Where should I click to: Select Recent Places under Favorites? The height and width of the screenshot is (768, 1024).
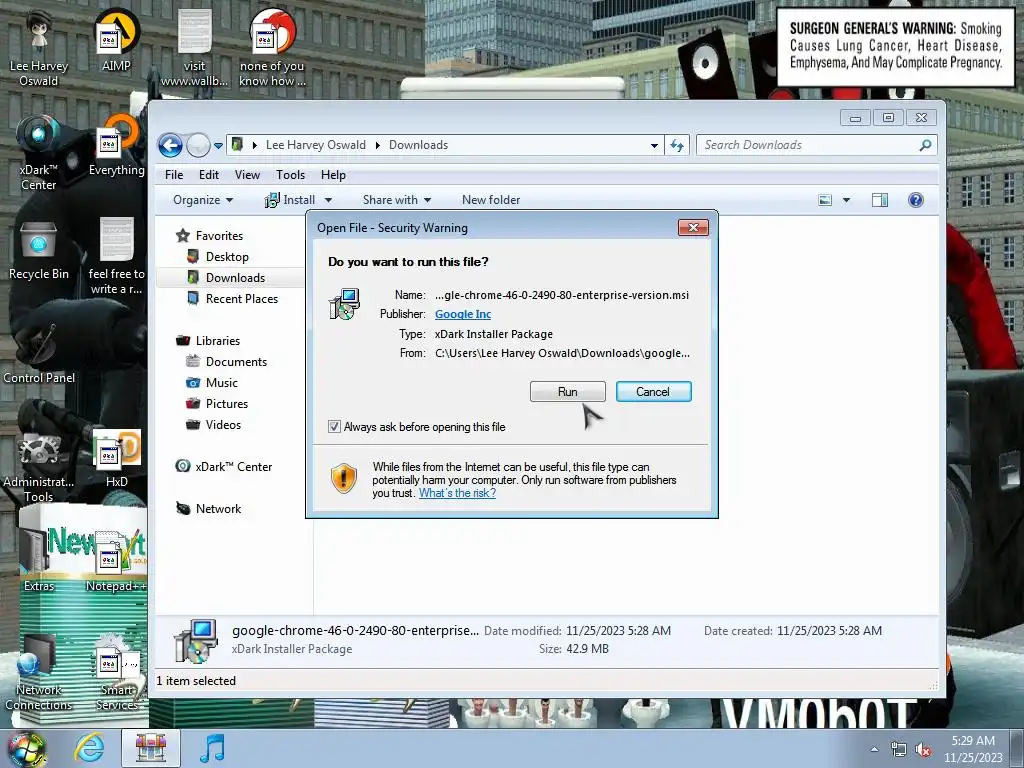coord(242,298)
